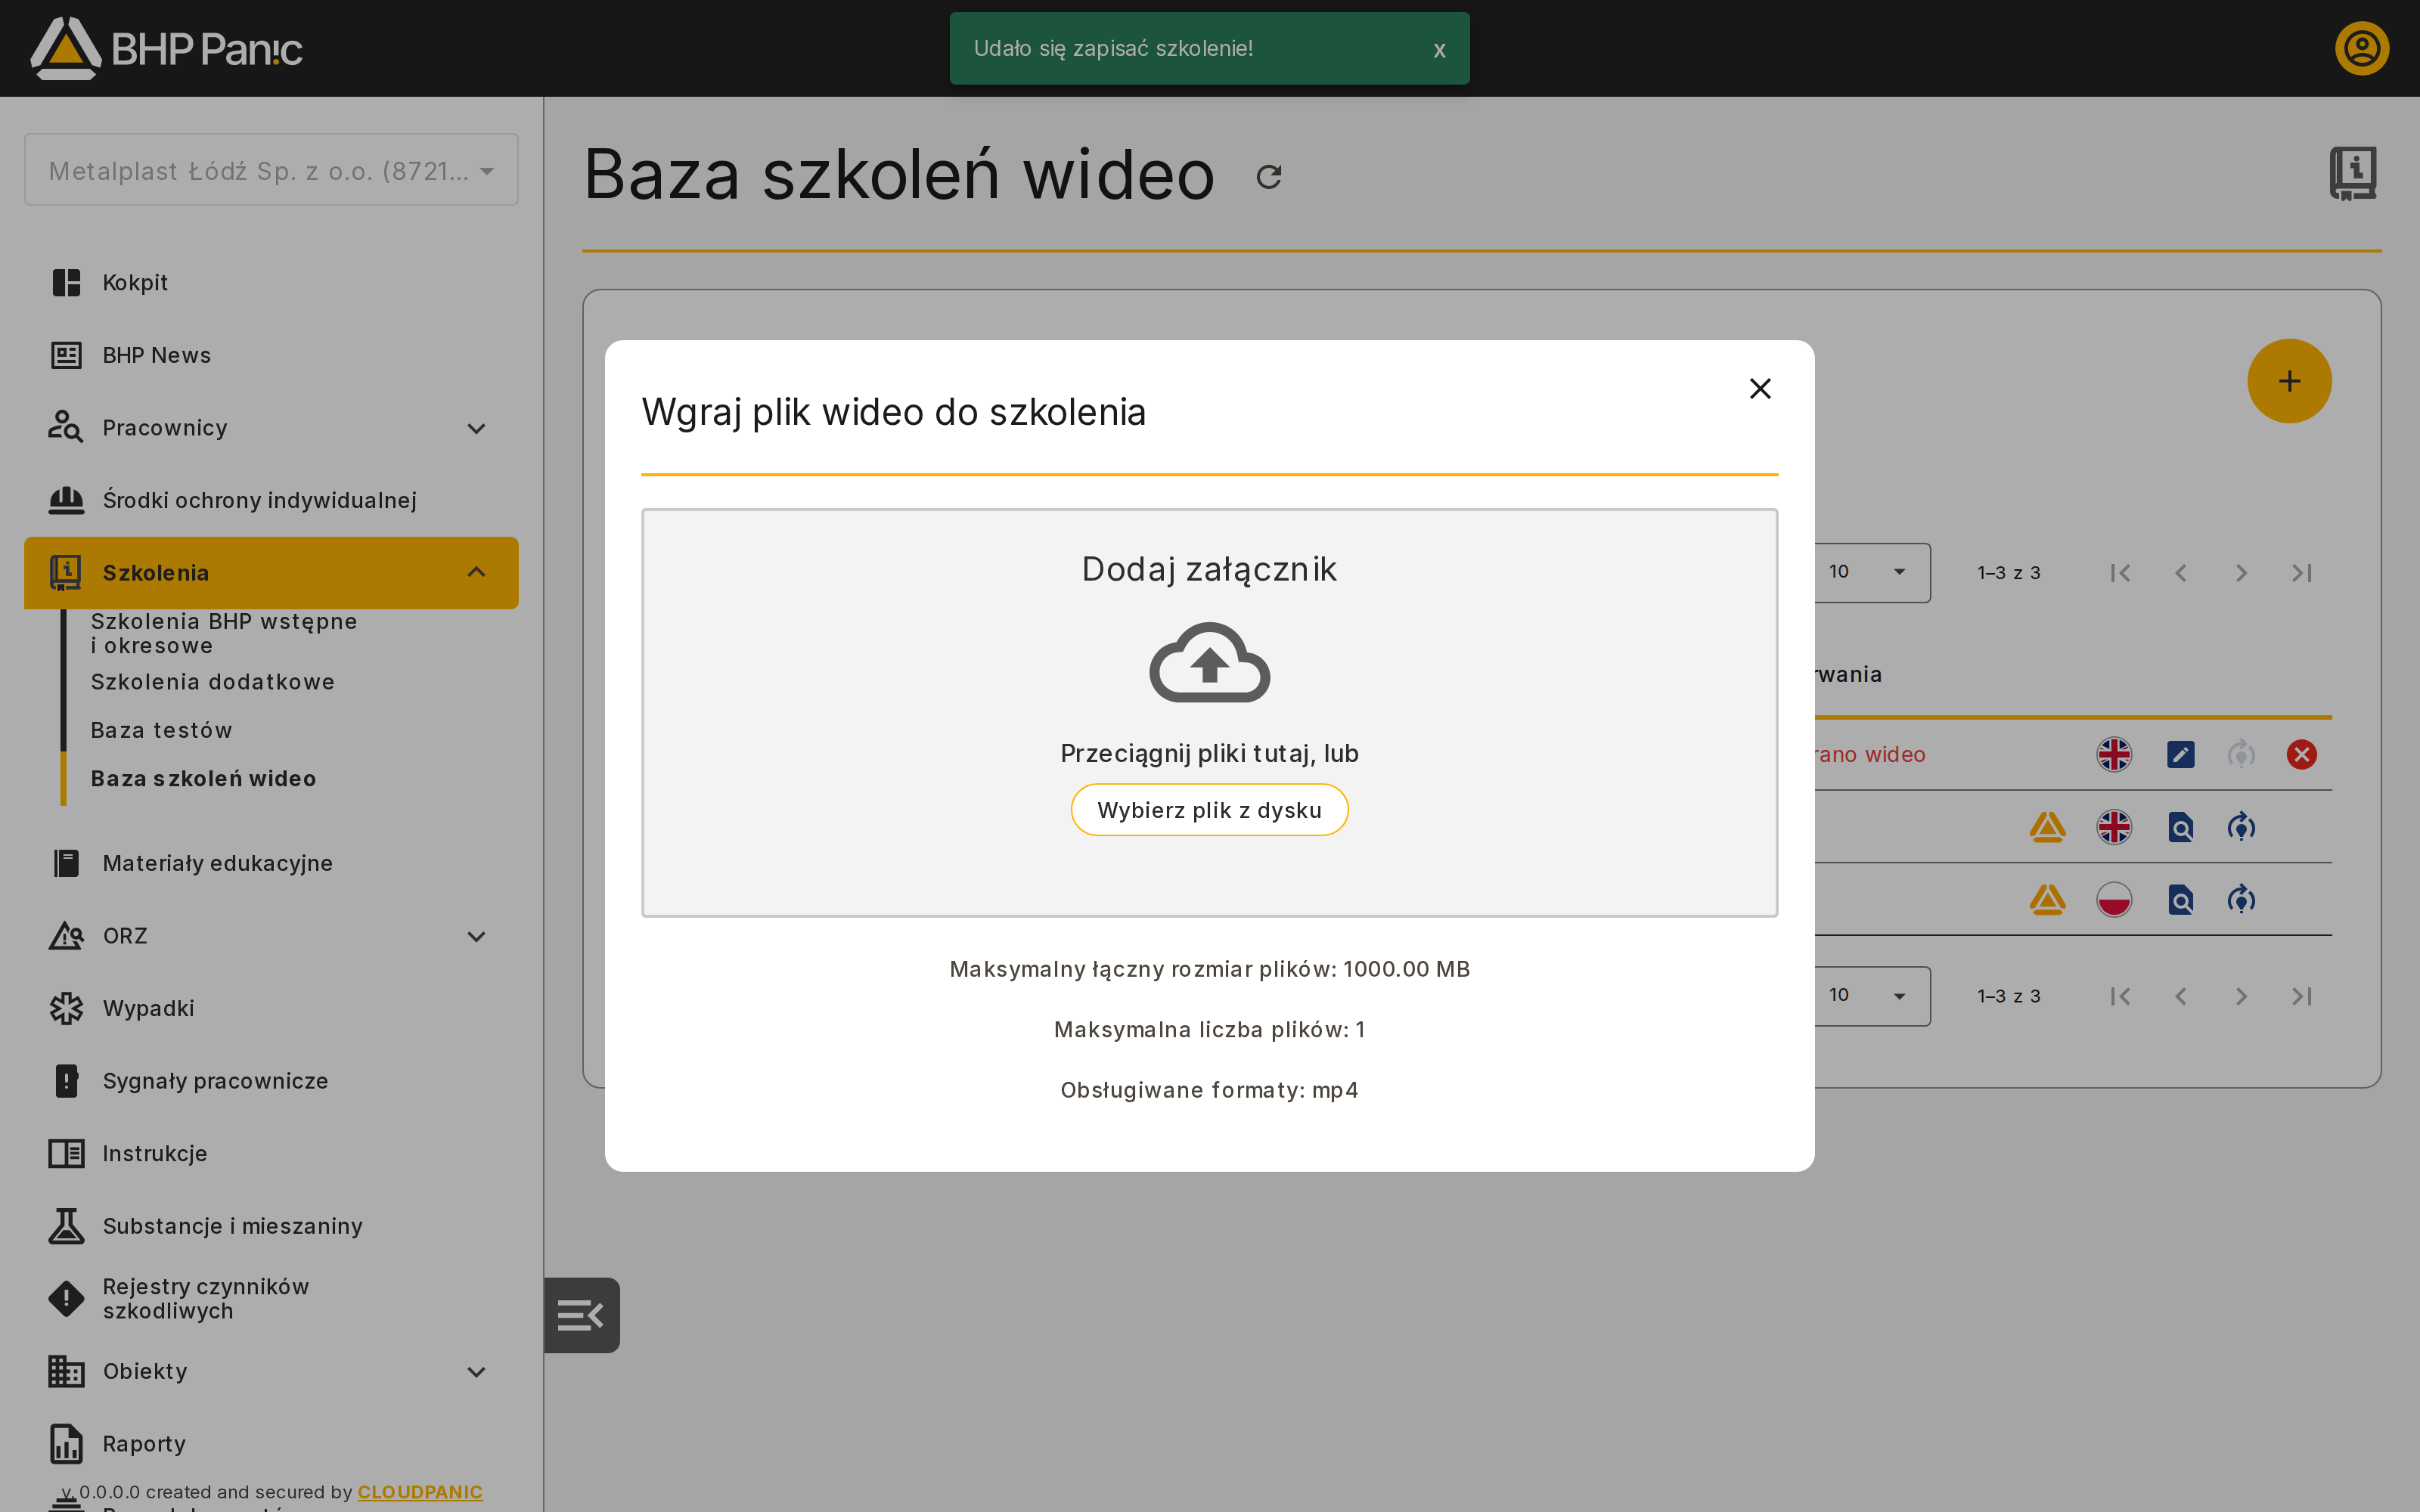2420x1512 pixels.
Task: Click the BHP Panic logo
Action: tap(166, 48)
